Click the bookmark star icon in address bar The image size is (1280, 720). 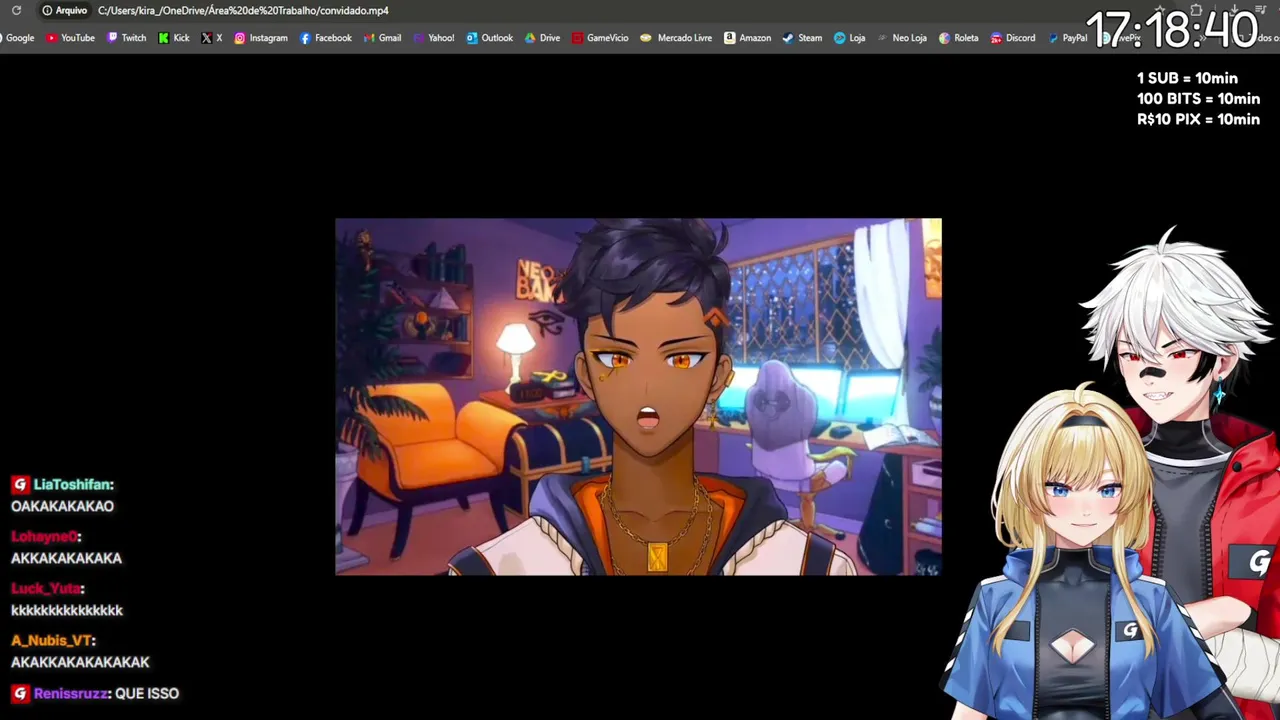1161,10
